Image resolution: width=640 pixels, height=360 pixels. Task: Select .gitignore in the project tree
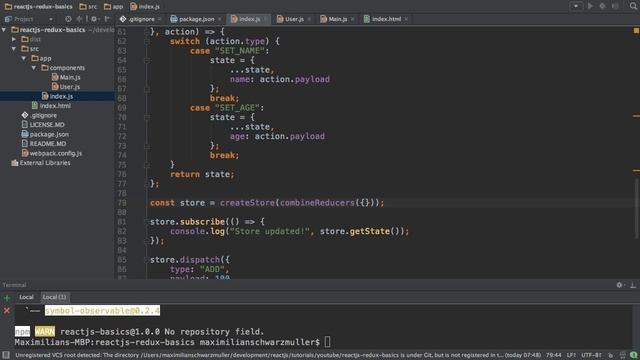click(39, 115)
